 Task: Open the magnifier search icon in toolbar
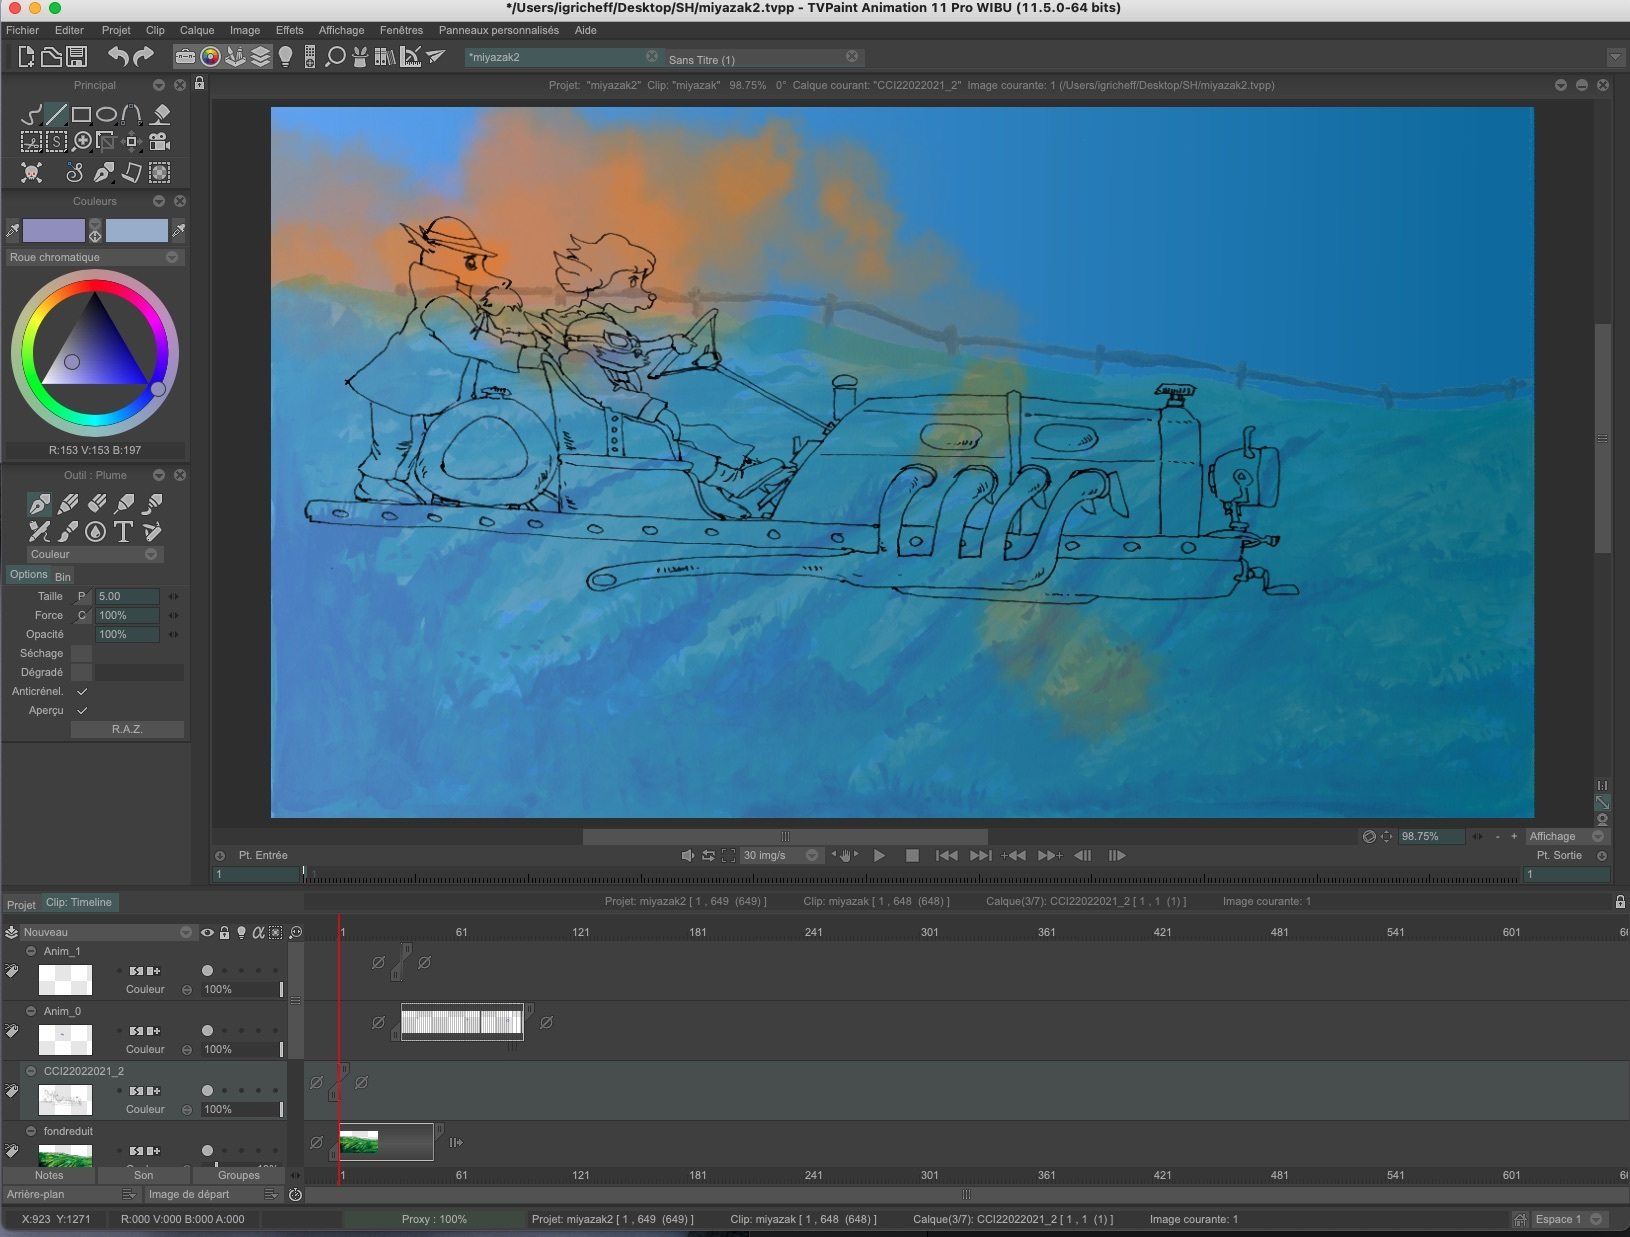click(x=335, y=57)
